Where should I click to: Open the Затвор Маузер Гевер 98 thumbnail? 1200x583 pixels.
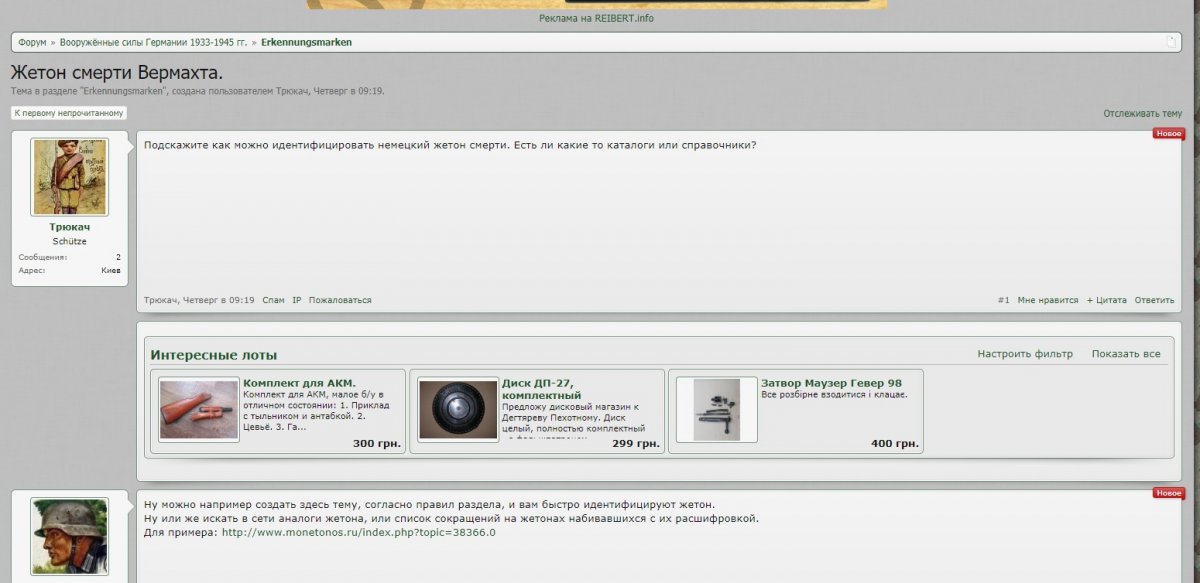717,410
